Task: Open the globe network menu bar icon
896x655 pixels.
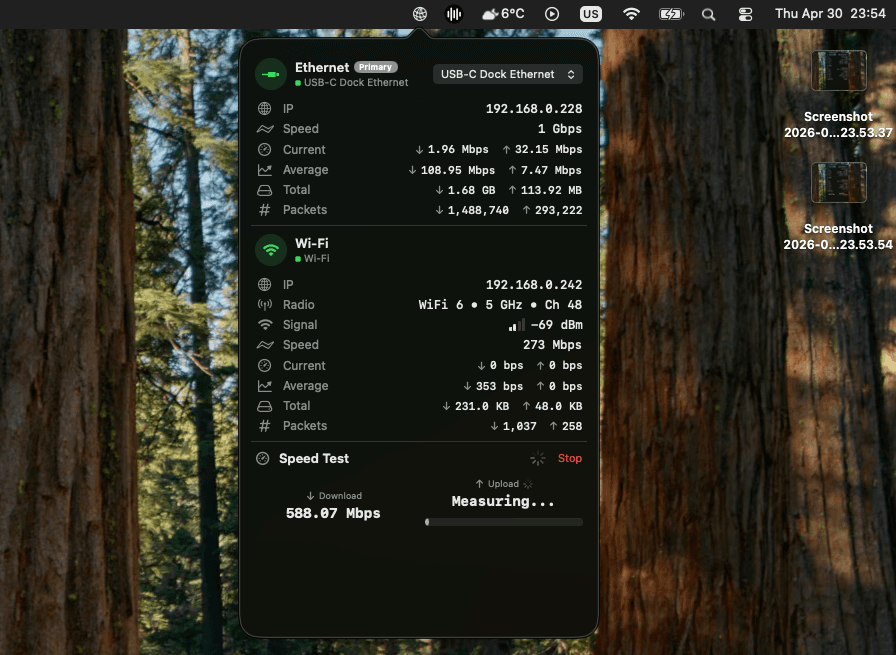Action: [x=420, y=14]
